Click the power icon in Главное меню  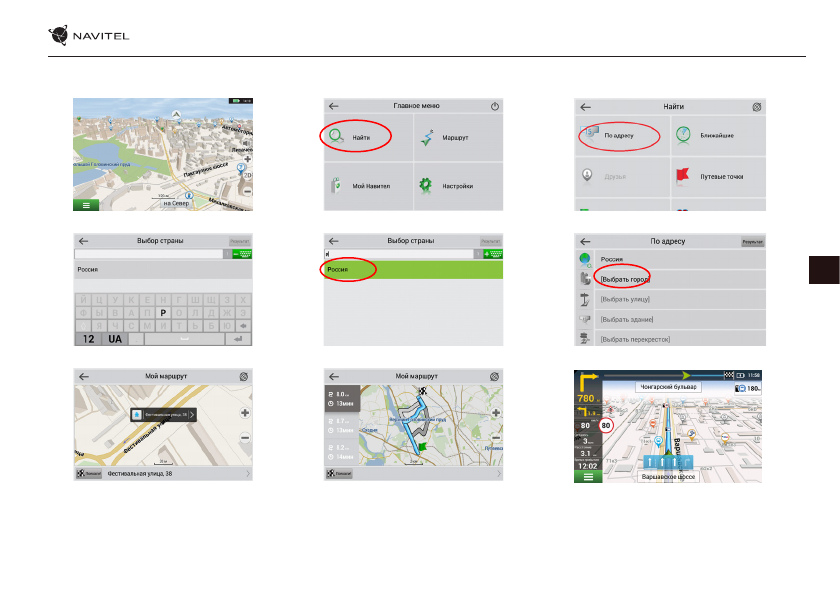click(495, 106)
